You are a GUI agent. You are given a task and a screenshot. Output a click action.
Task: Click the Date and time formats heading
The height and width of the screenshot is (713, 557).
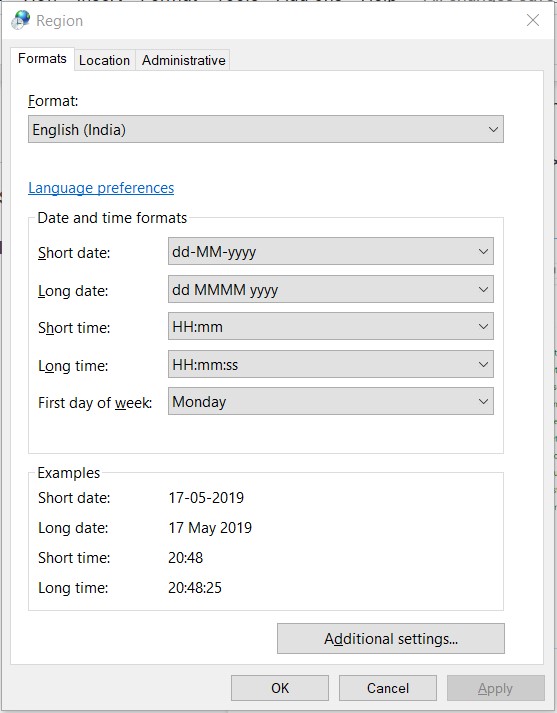112,218
